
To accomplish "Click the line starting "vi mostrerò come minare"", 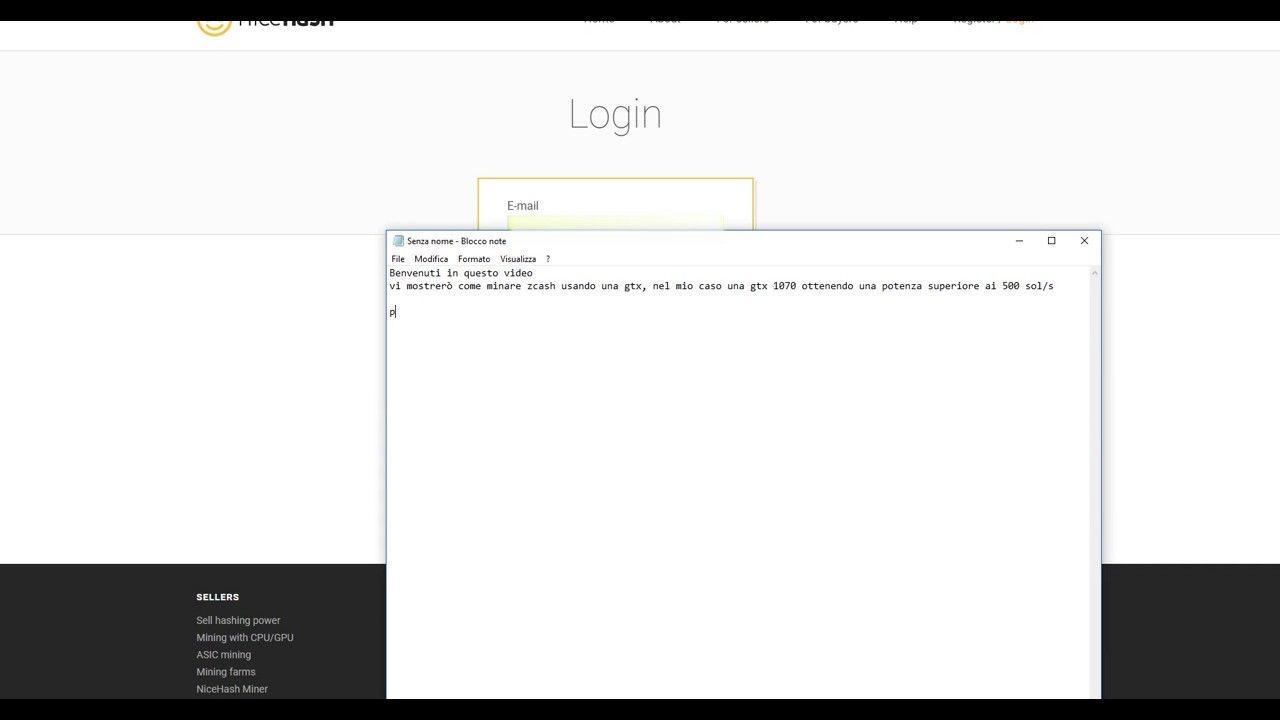I will coord(721,286).
